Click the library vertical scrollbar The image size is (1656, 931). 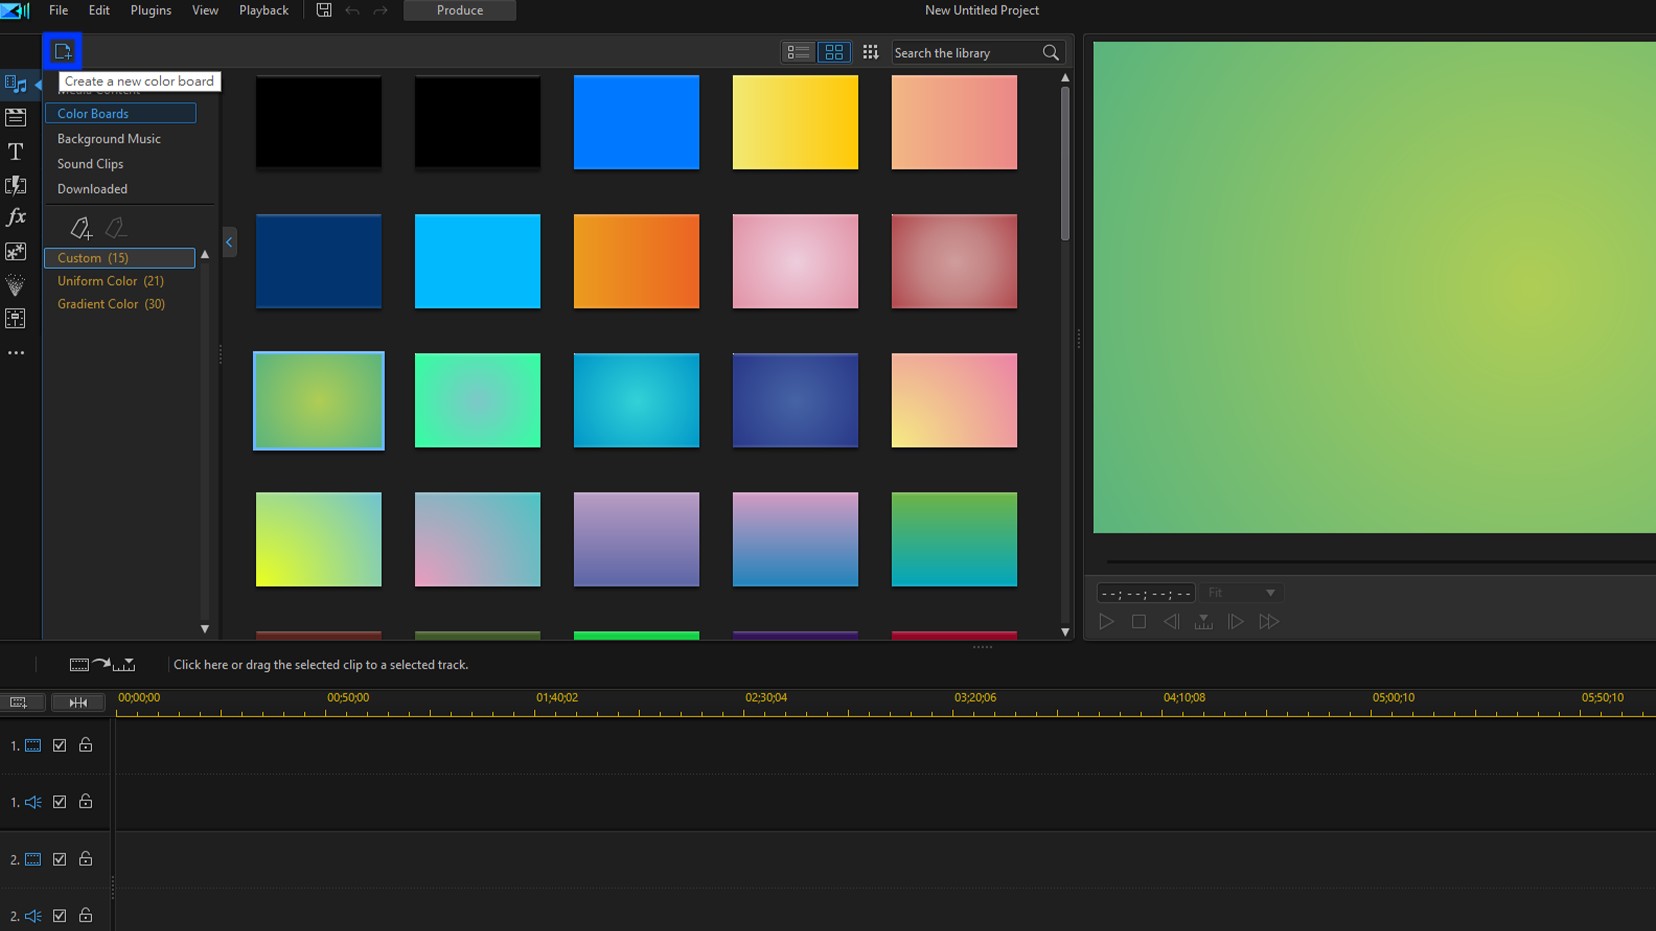(x=1065, y=163)
